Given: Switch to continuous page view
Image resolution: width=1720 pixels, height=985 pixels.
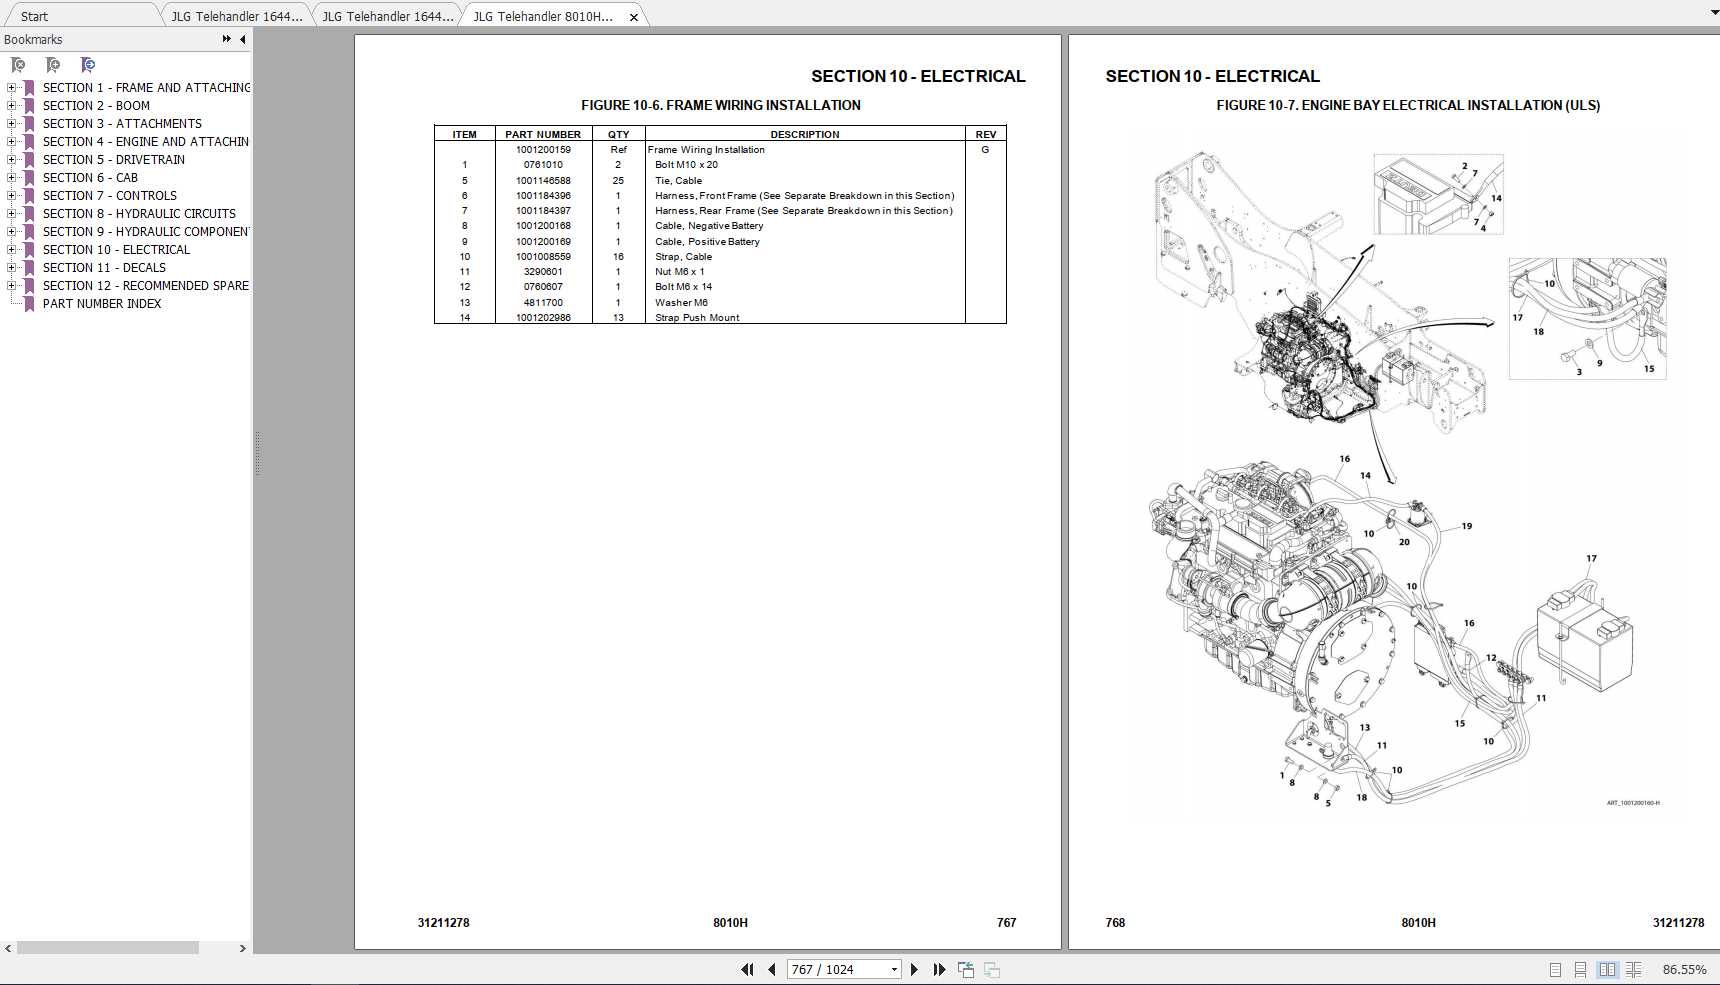Looking at the screenshot, I should tap(1581, 969).
